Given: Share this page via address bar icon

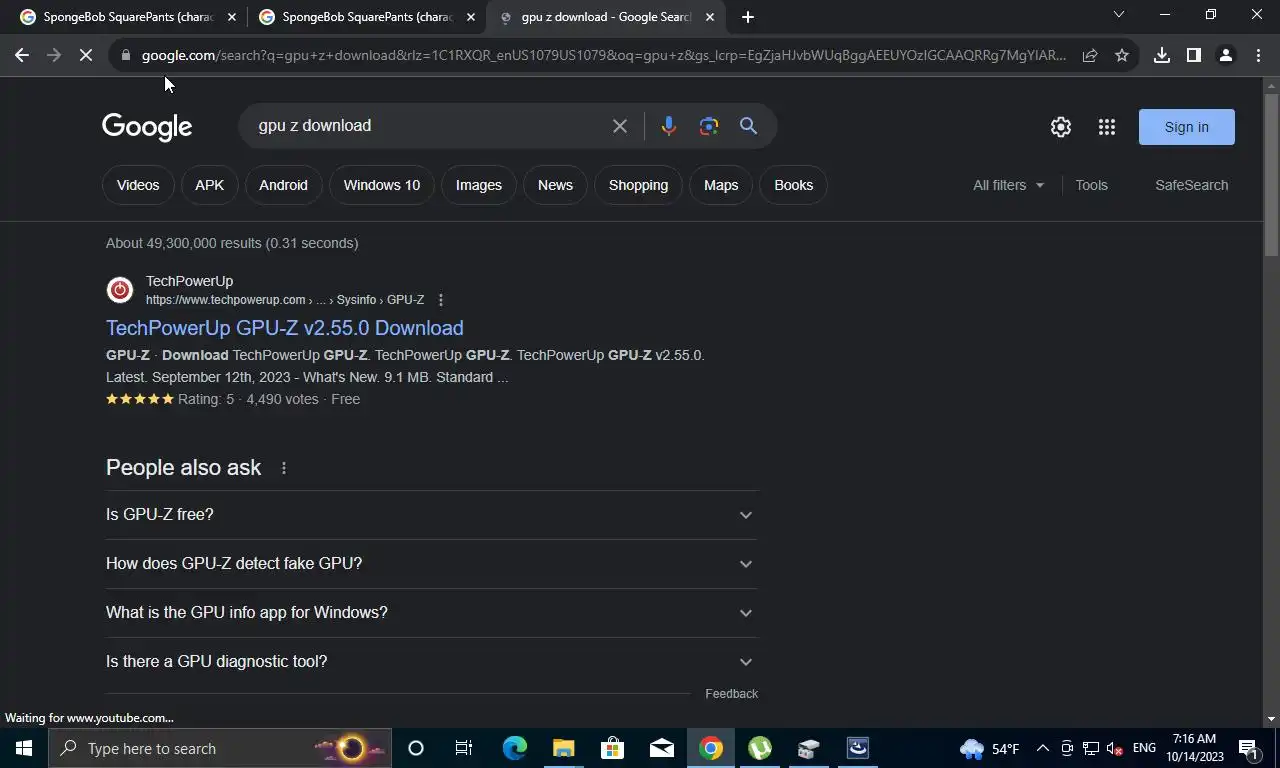Looking at the screenshot, I should (1090, 56).
